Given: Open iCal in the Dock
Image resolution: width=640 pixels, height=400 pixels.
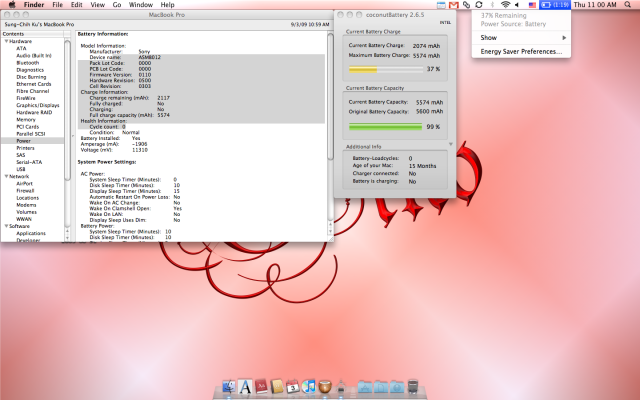Looking at the screenshot, I should click(x=293, y=386).
